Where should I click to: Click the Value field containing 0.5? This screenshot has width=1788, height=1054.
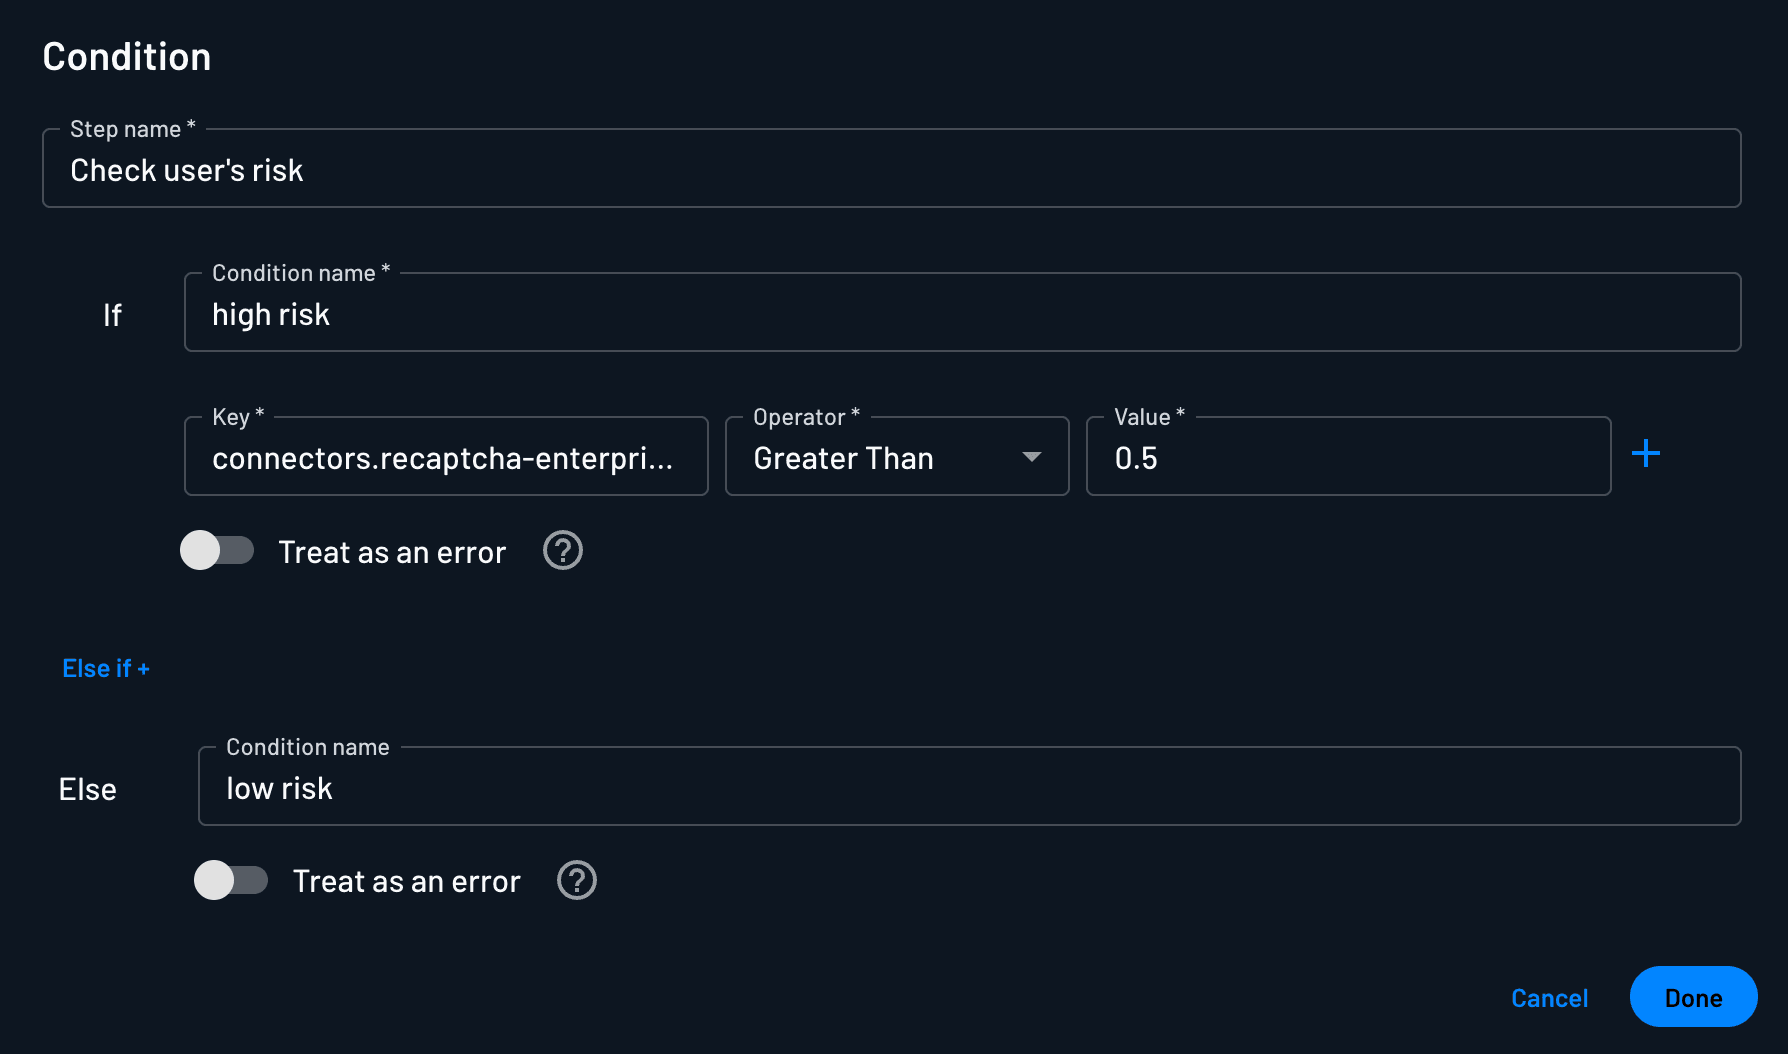point(1347,458)
